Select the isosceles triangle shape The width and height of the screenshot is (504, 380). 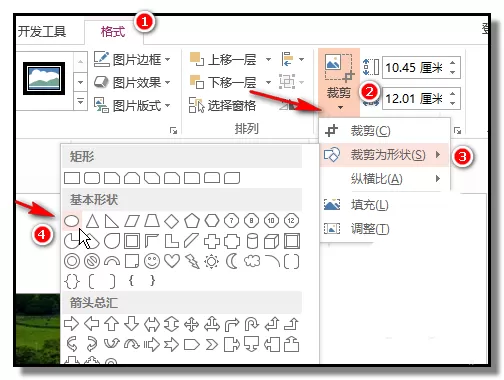(x=92, y=221)
